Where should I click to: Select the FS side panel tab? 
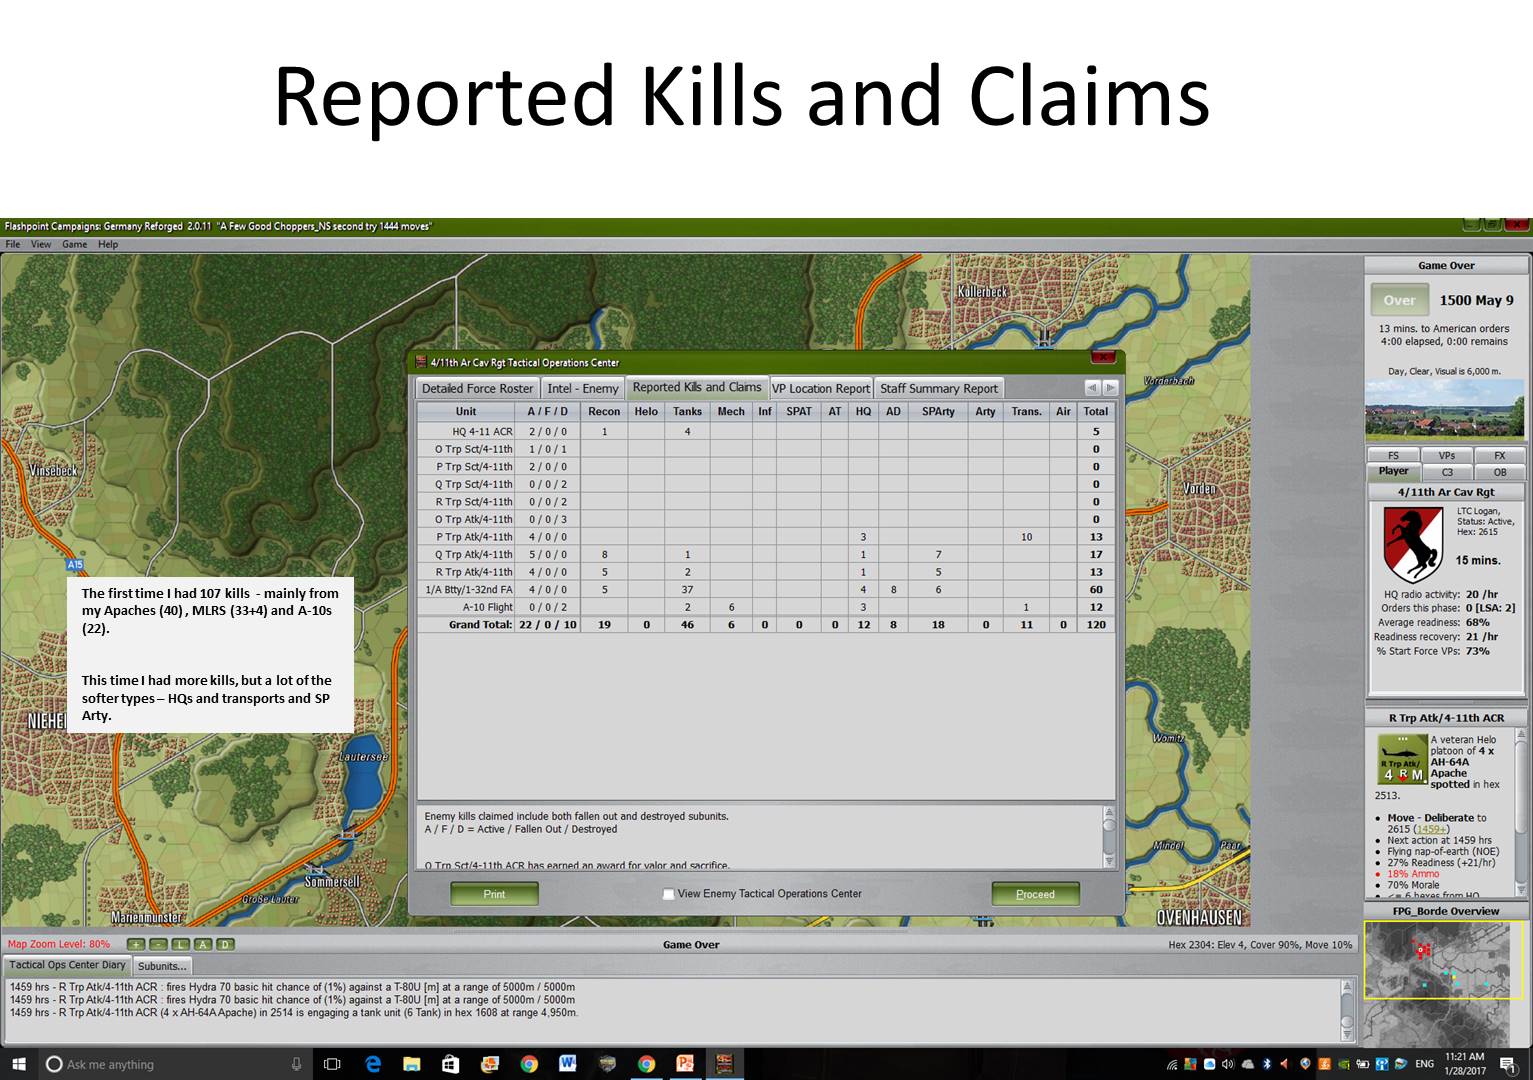tap(1393, 456)
